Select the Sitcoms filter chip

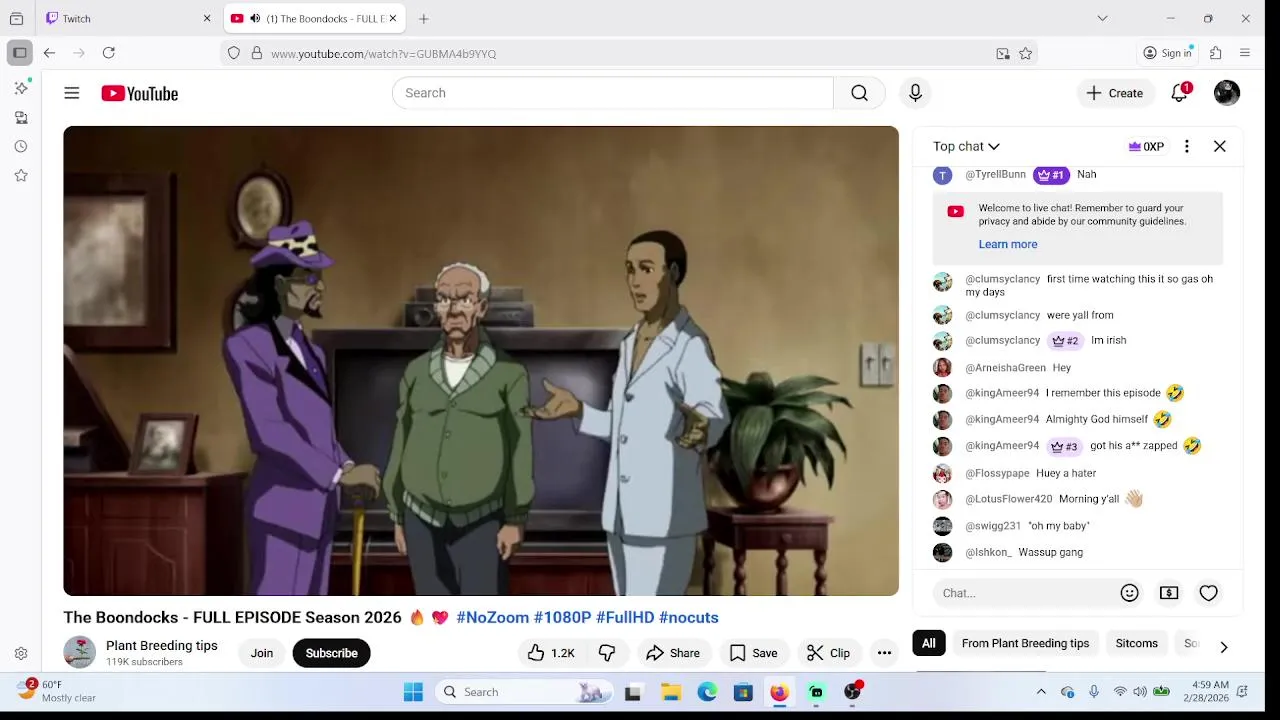(x=1136, y=643)
